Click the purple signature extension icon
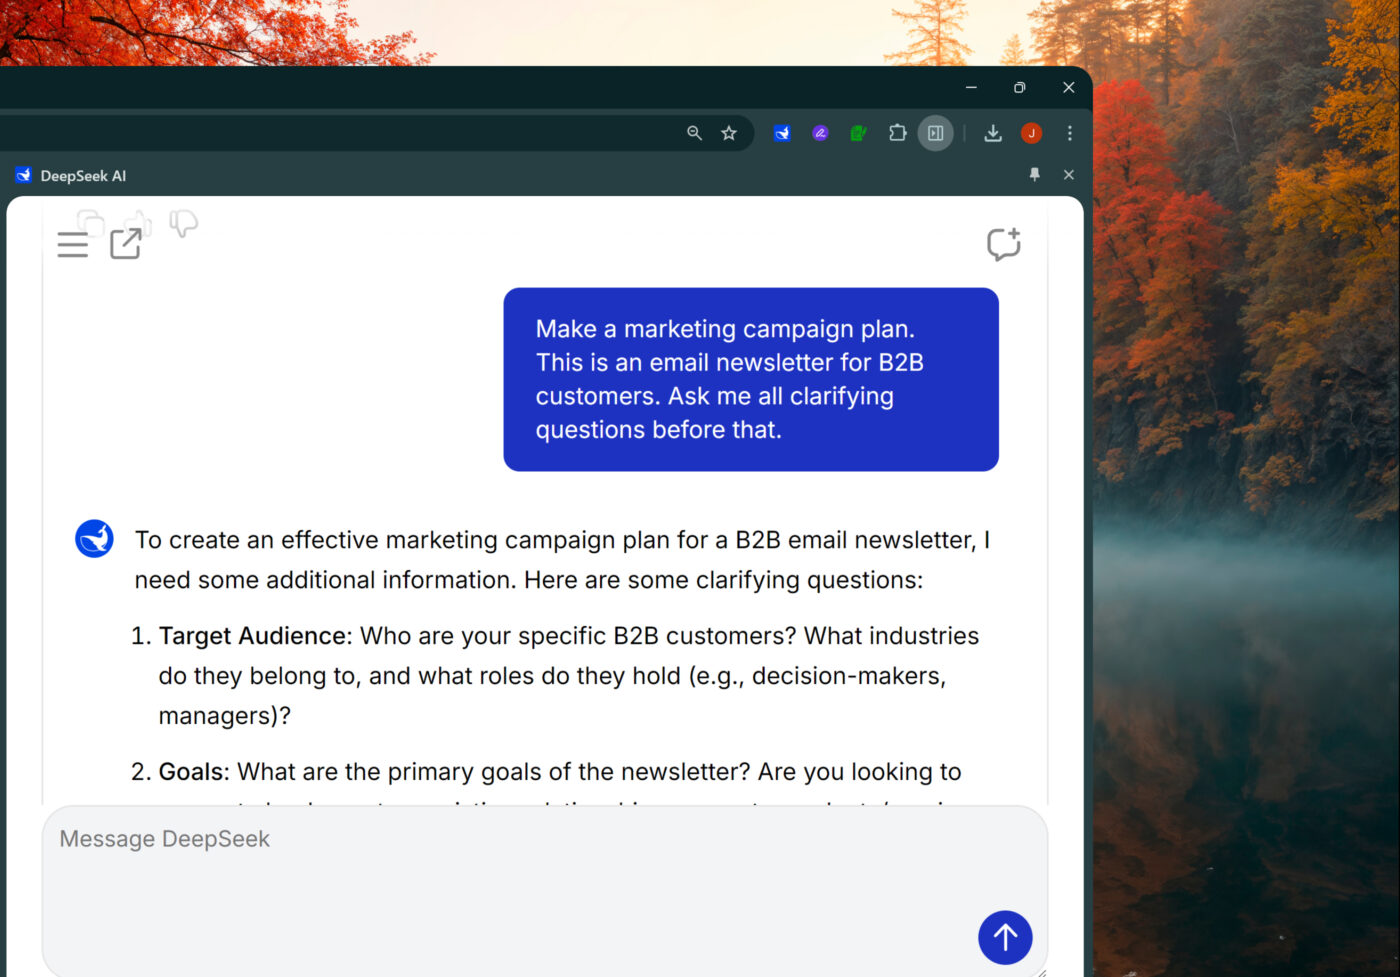 point(820,133)
